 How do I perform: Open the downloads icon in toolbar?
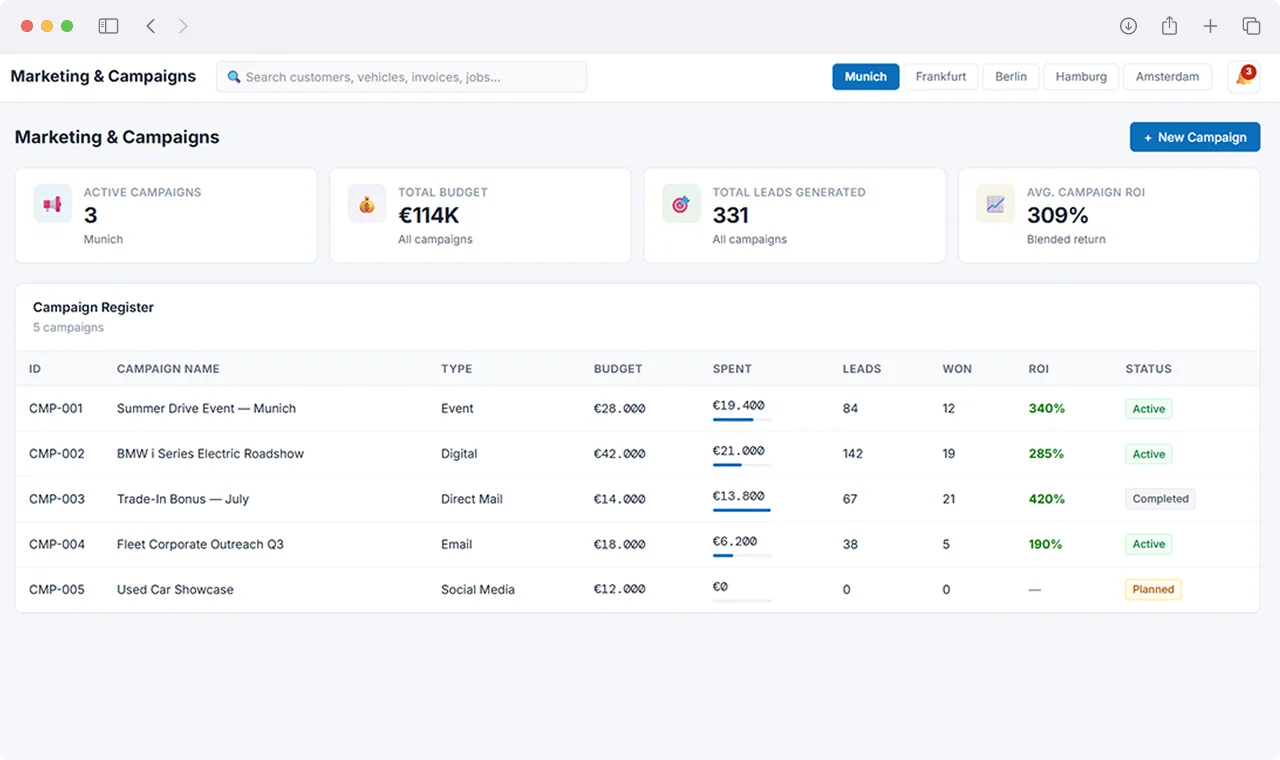[1128, 26]
